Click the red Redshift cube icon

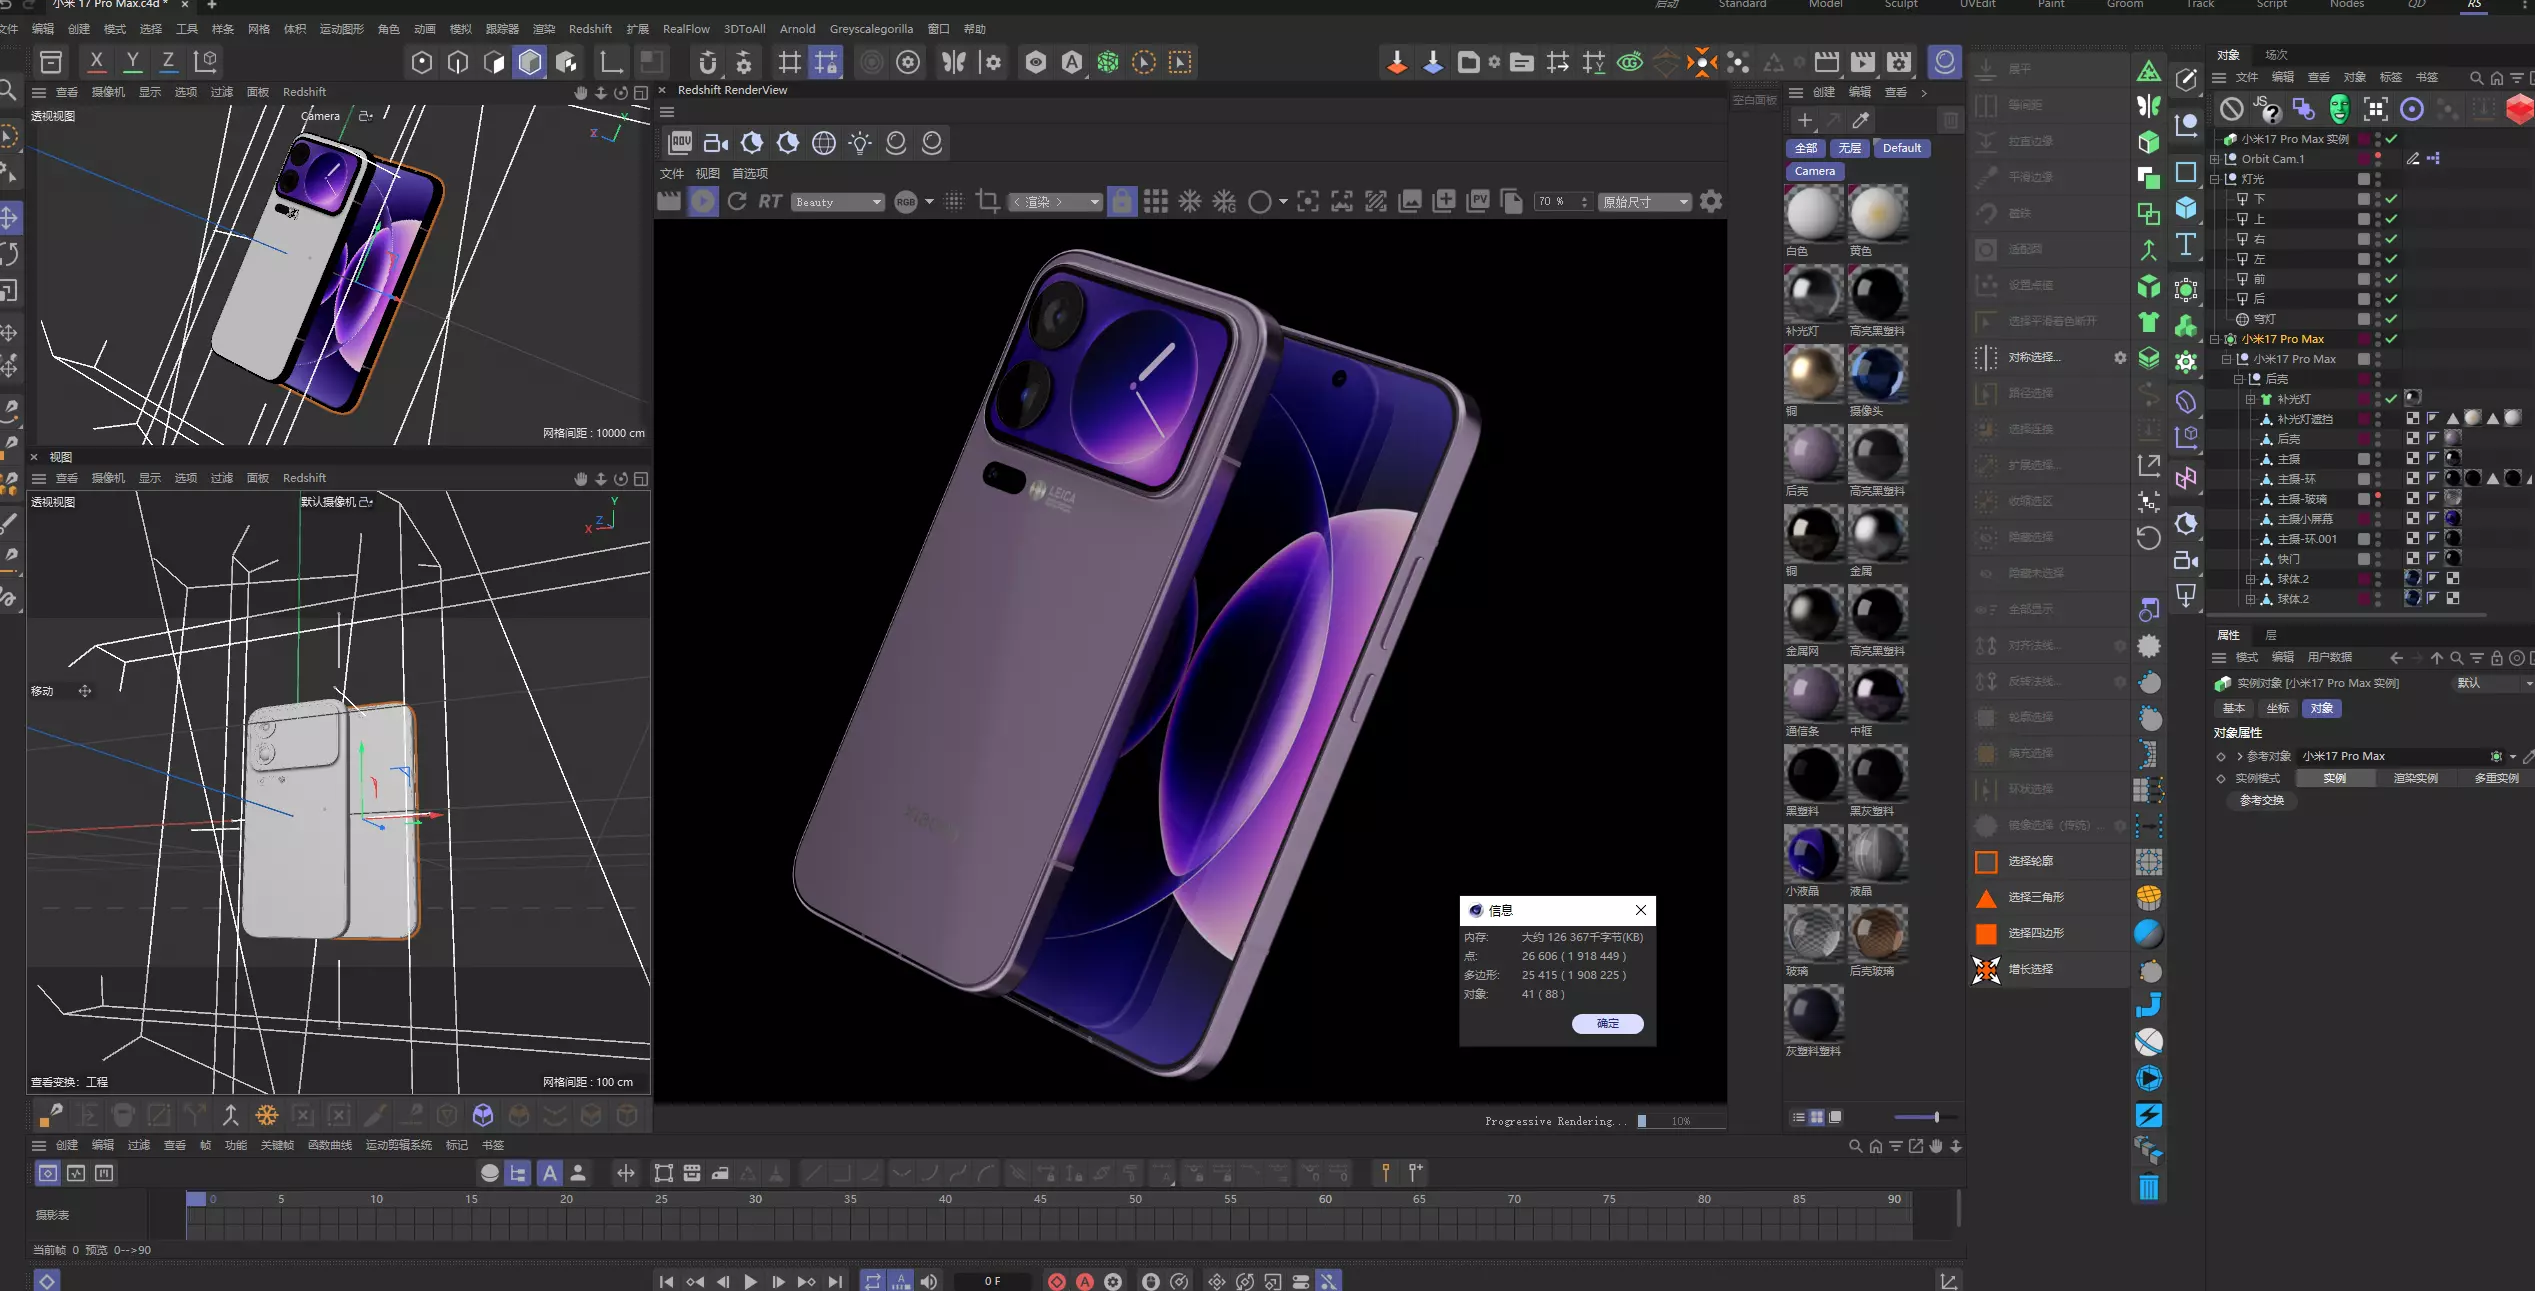(2519, 109)
